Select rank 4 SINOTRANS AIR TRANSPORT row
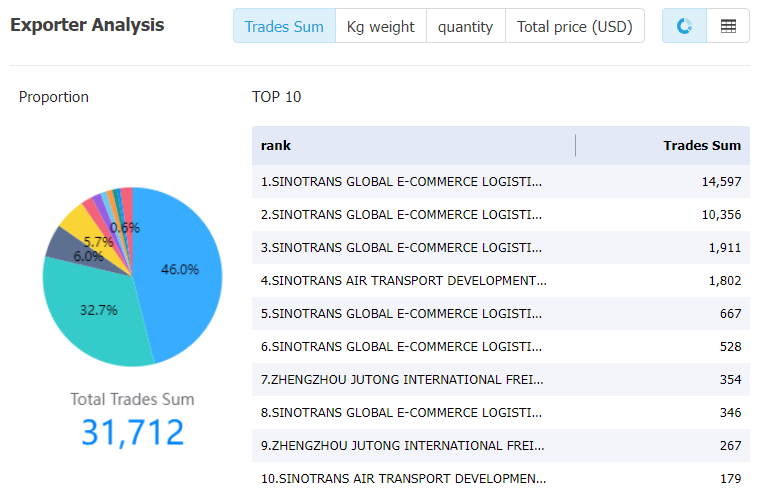761x499 pixels. coord(501,281)
